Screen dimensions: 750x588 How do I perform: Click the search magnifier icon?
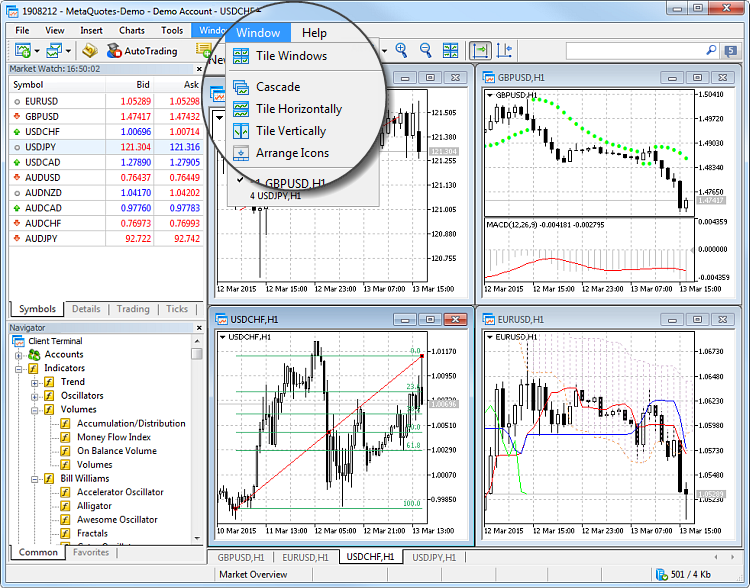711,50
